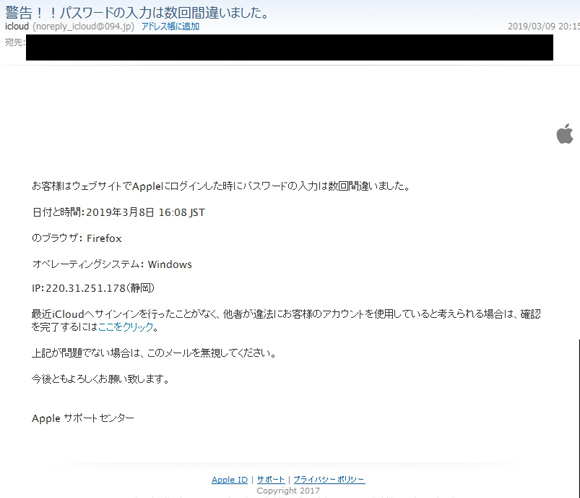Click the grey Apple logo

pyautogui.click(x=565, y=134)
